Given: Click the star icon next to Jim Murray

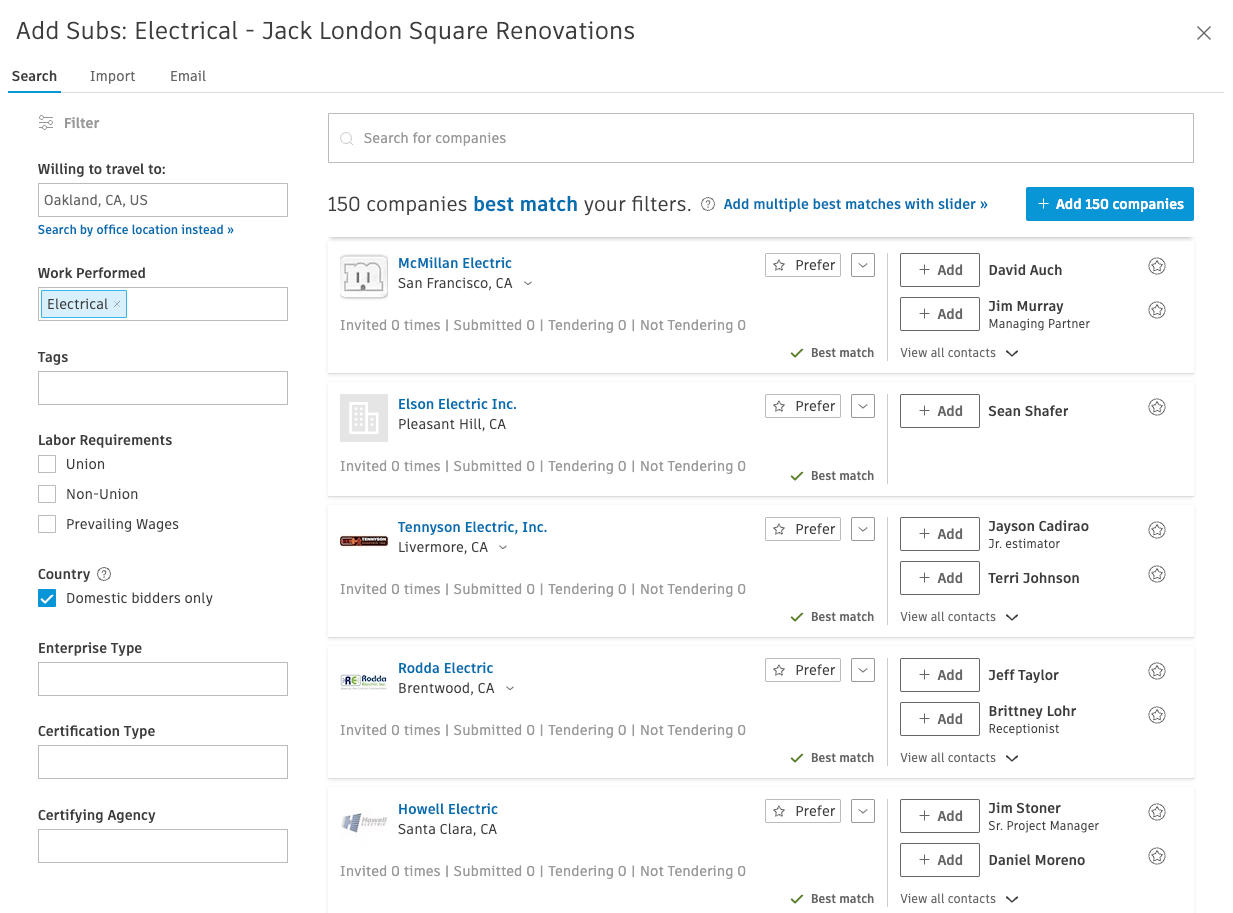Looking at the screenshot, I should point(1157,310).
